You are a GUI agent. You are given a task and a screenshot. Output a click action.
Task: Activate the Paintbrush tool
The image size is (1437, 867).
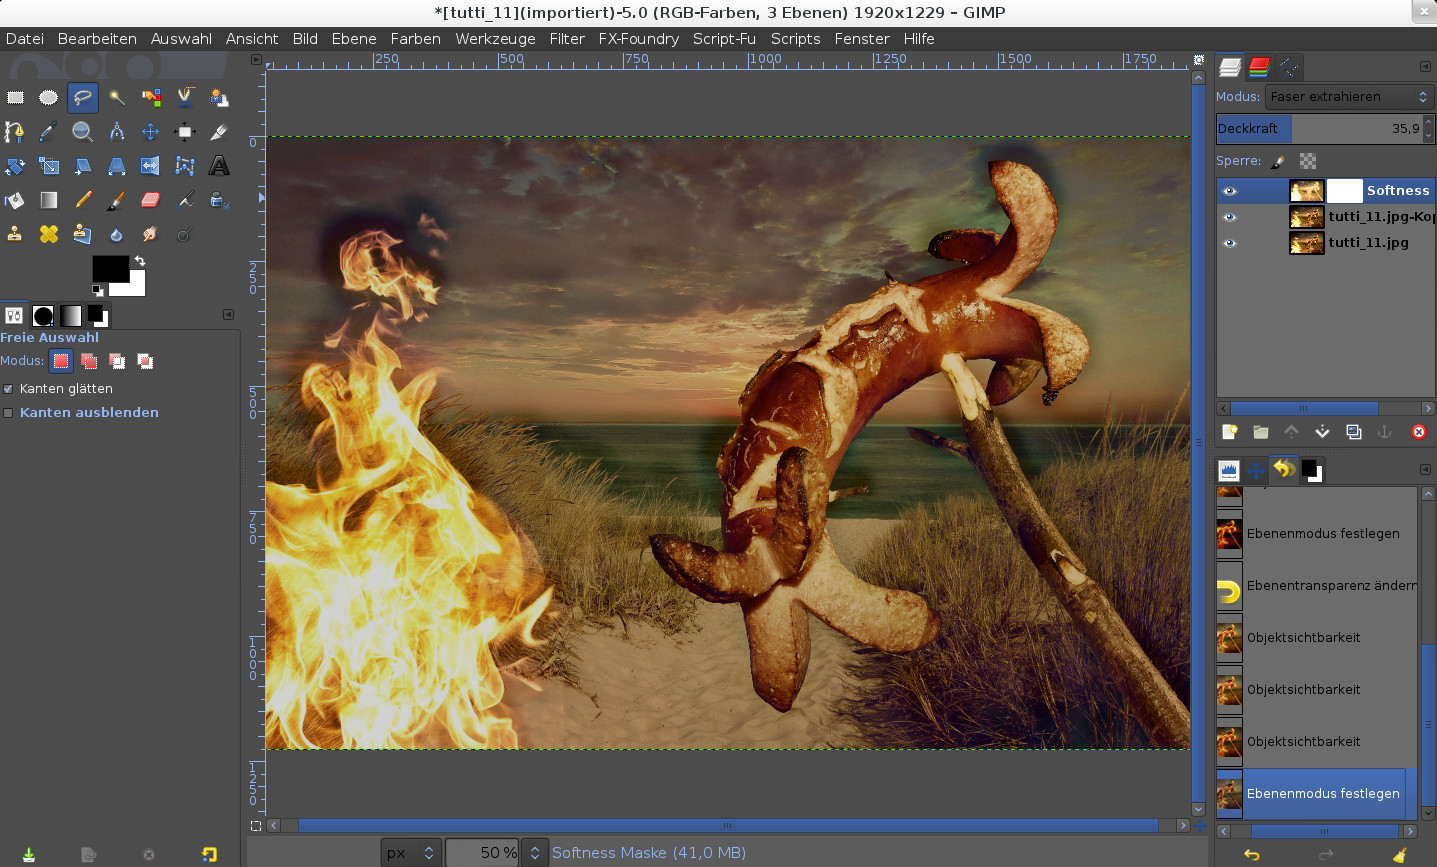point(116,200)
